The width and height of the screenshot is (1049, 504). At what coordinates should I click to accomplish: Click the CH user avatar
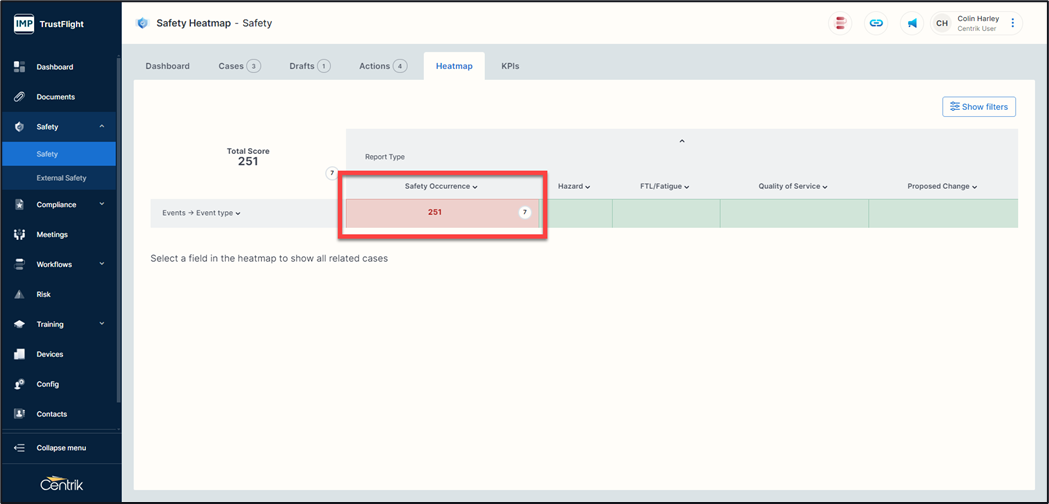pyautogui.click(x=942, y=23)
